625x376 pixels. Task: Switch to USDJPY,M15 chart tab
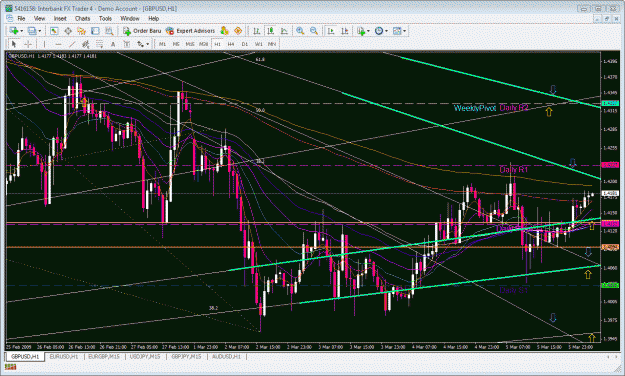145,356
